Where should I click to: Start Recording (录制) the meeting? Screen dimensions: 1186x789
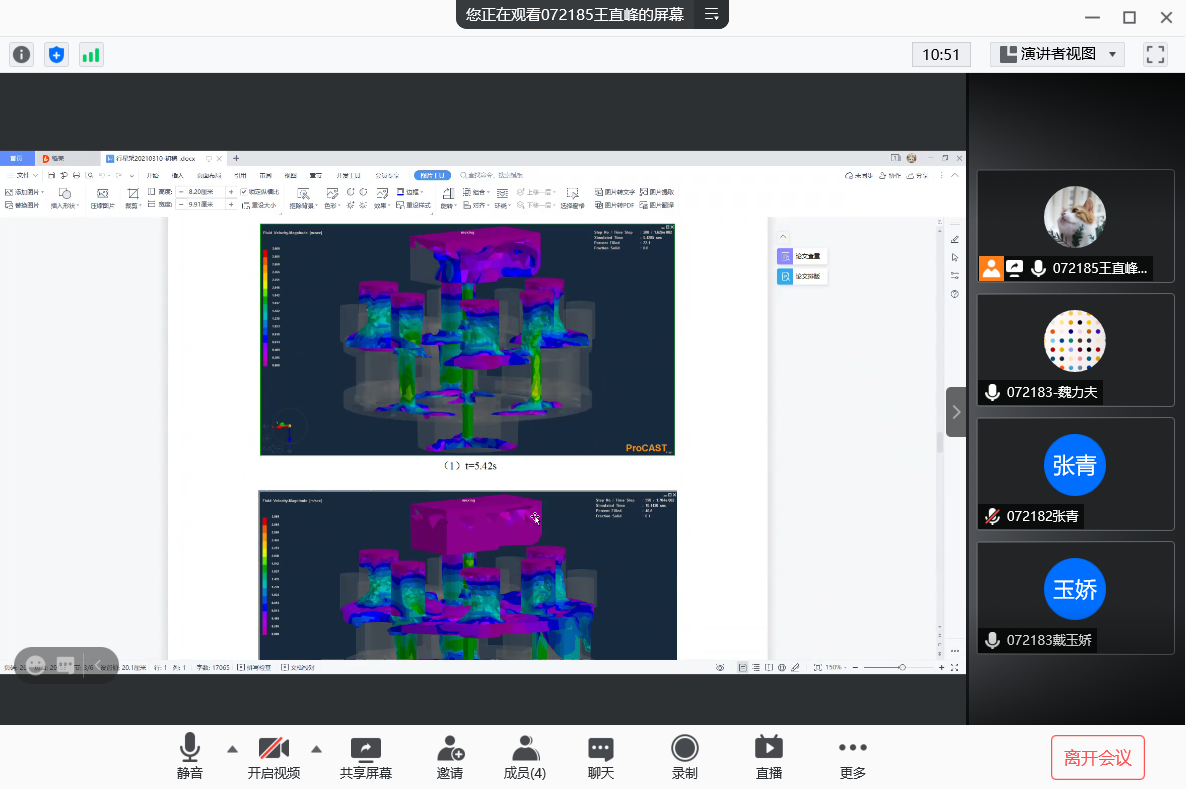(685, 758)
